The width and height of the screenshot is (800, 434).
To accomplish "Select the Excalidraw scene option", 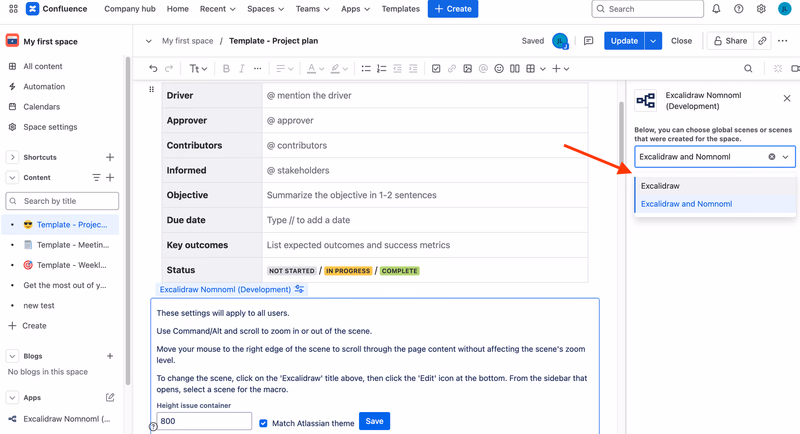I will click(x=715, y=186).
